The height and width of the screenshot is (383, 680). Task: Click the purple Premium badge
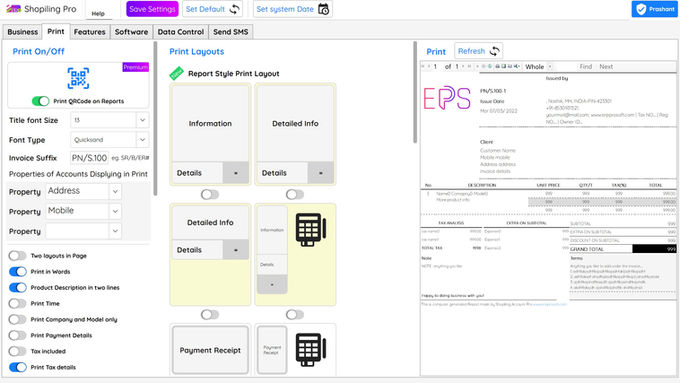(135, 67)
